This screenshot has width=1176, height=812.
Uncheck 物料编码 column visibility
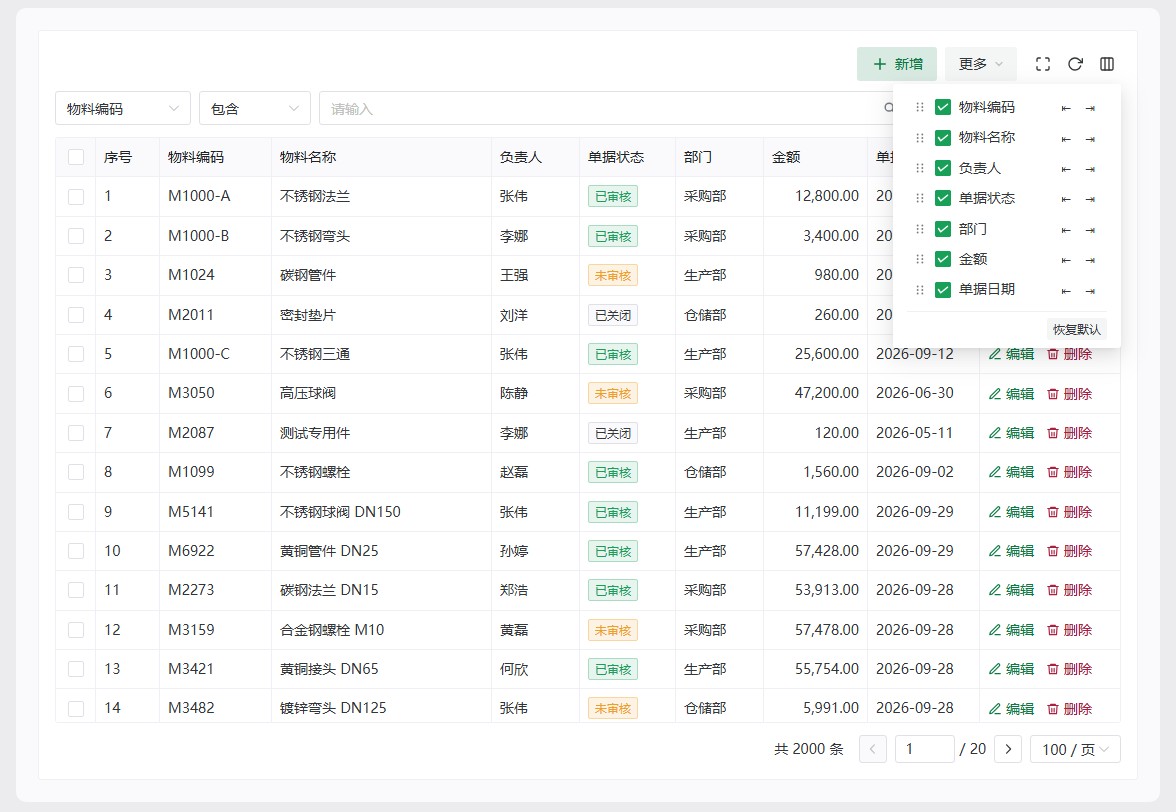click(943, 107)
